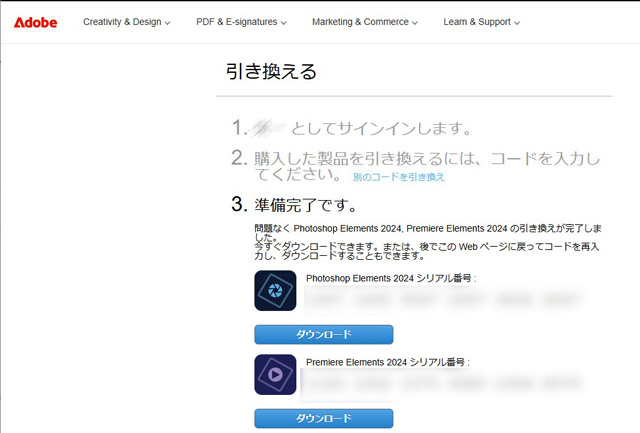Select the blurred Photoshop Elements serial number
640x433 pixels.
coord(443,300)
